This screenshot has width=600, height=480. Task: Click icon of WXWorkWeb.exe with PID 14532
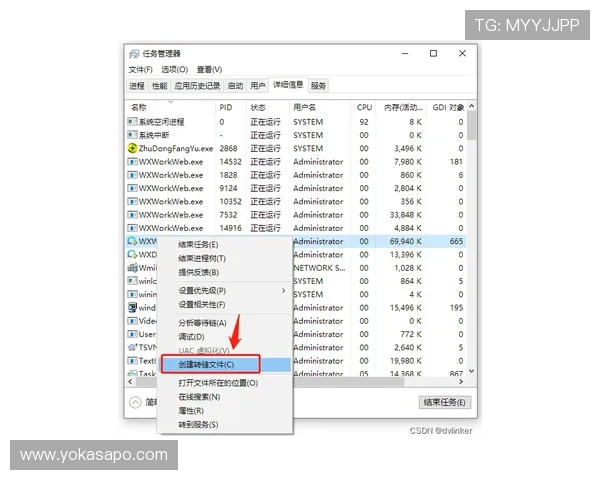pyautogui.click(x=132, y=162)
